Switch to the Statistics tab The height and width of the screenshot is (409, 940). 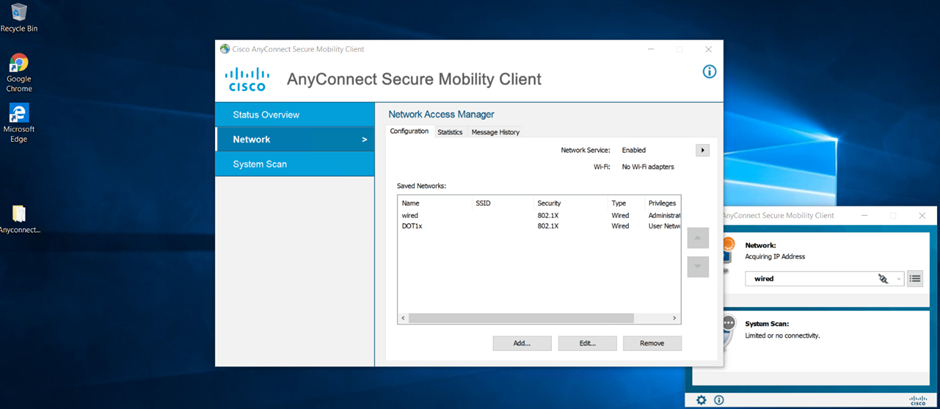450,132
